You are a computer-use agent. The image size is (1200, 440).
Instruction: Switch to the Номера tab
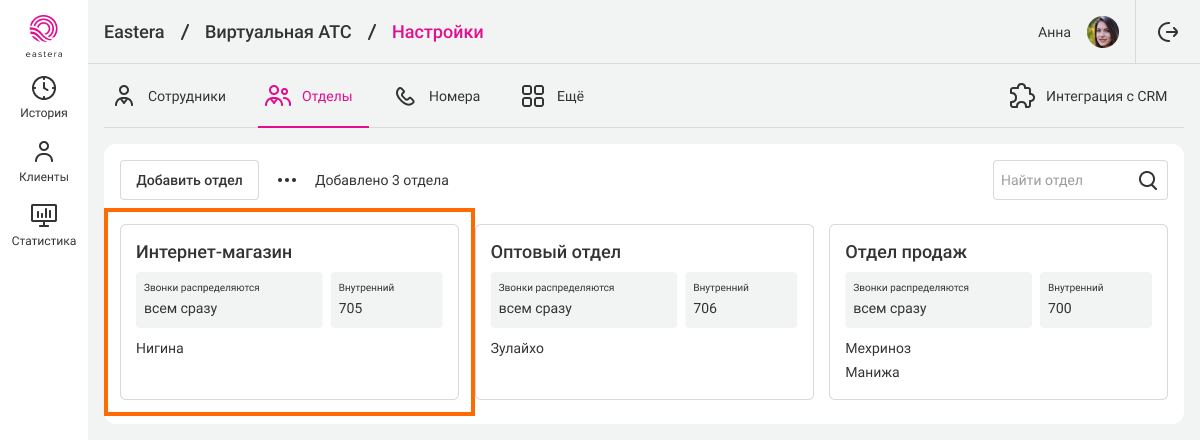[438, 97]
